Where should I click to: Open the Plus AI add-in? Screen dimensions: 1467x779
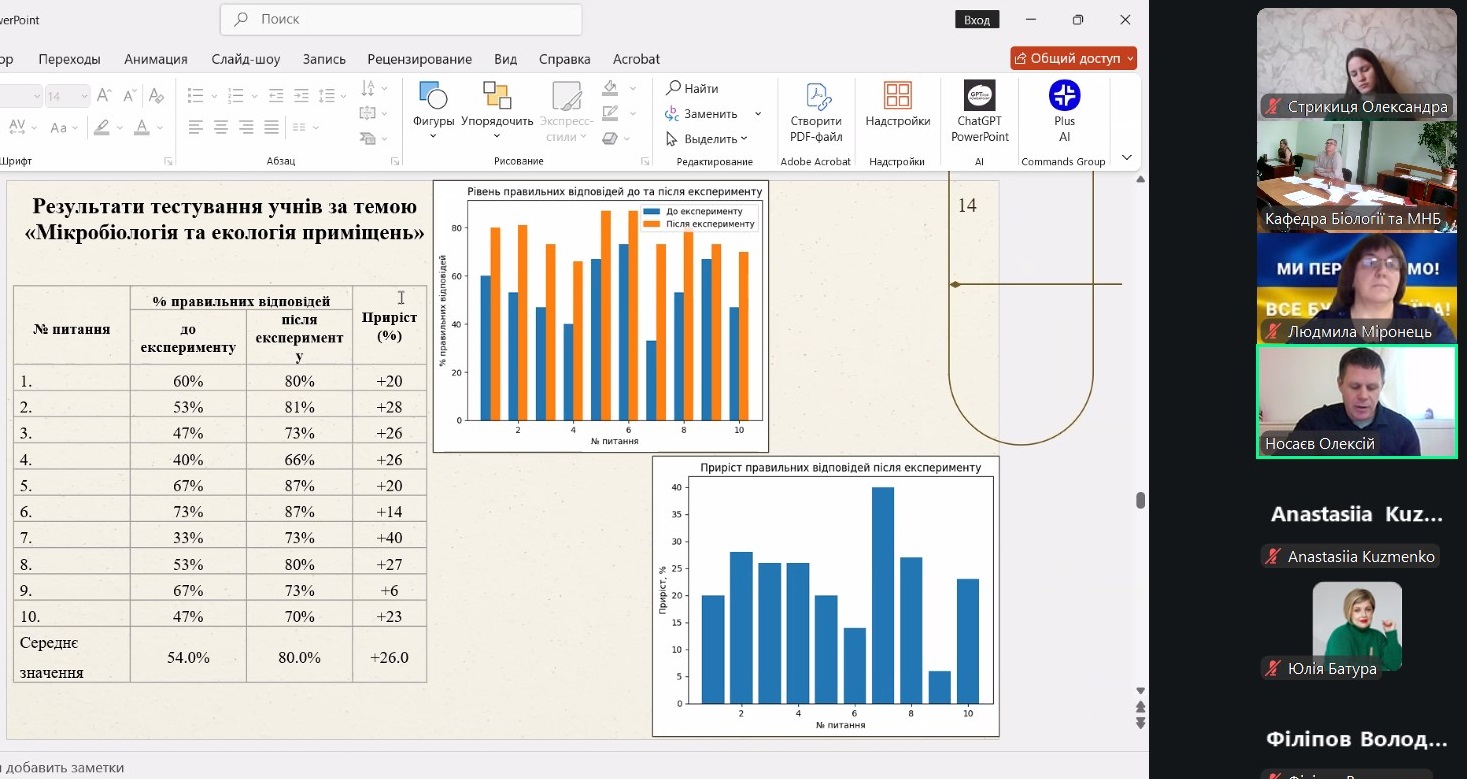[x=1064, y=97]
